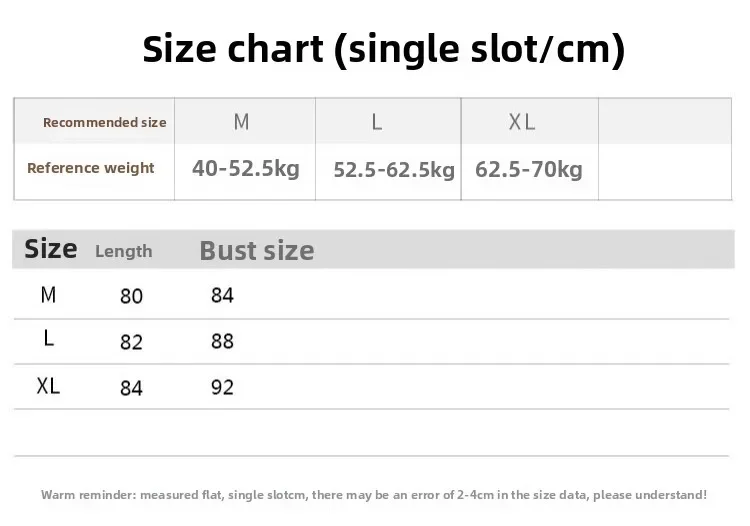
Task: Select the XL row label in measurements table
Action: coord(48,385)
